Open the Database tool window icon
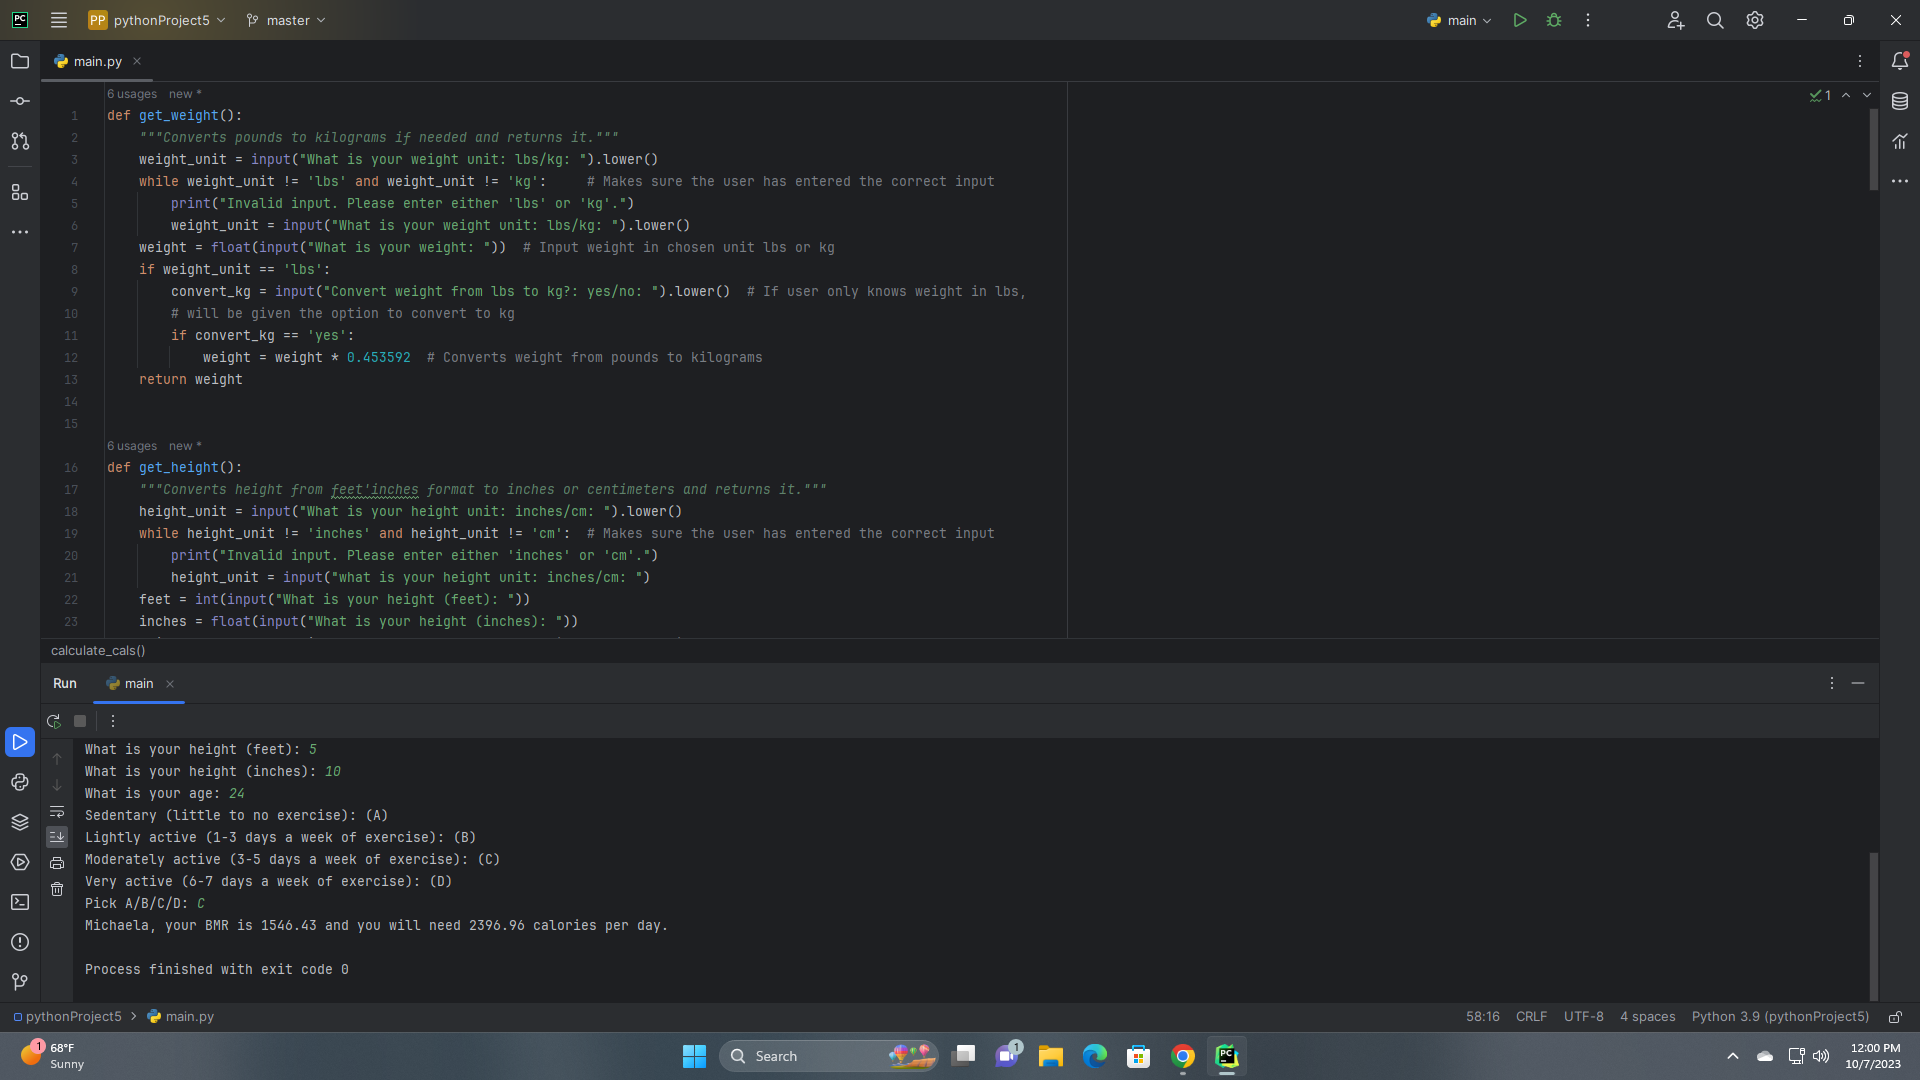Image resolution: width=1920 pixels, height=1080 pixels. click(1900, 101)
